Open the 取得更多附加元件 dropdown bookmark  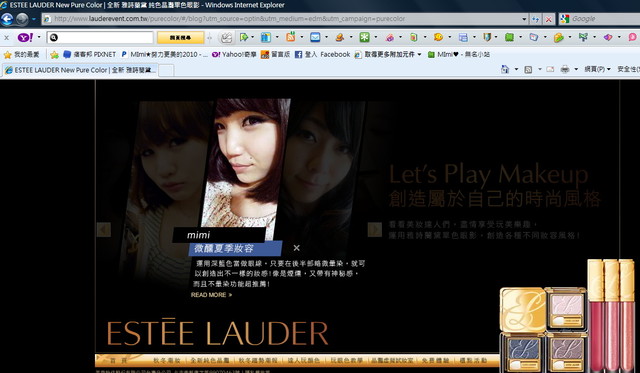[x=387, y=54]
